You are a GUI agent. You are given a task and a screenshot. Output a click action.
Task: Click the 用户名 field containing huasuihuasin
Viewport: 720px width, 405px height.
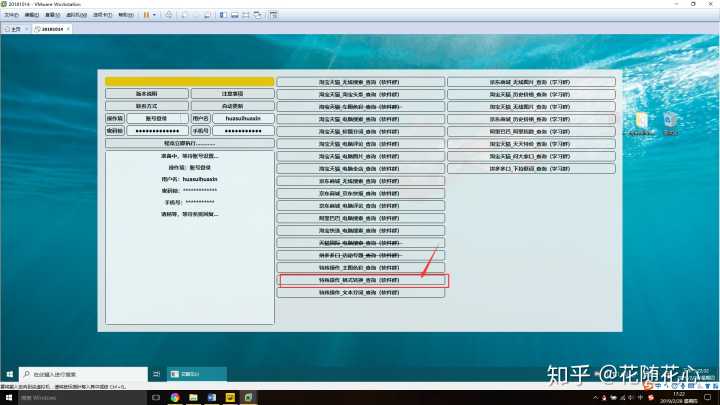point(243,118)
